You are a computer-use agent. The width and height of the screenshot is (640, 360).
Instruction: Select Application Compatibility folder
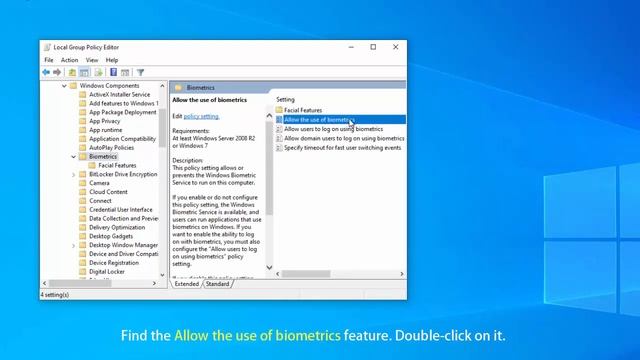coord(122,139)
